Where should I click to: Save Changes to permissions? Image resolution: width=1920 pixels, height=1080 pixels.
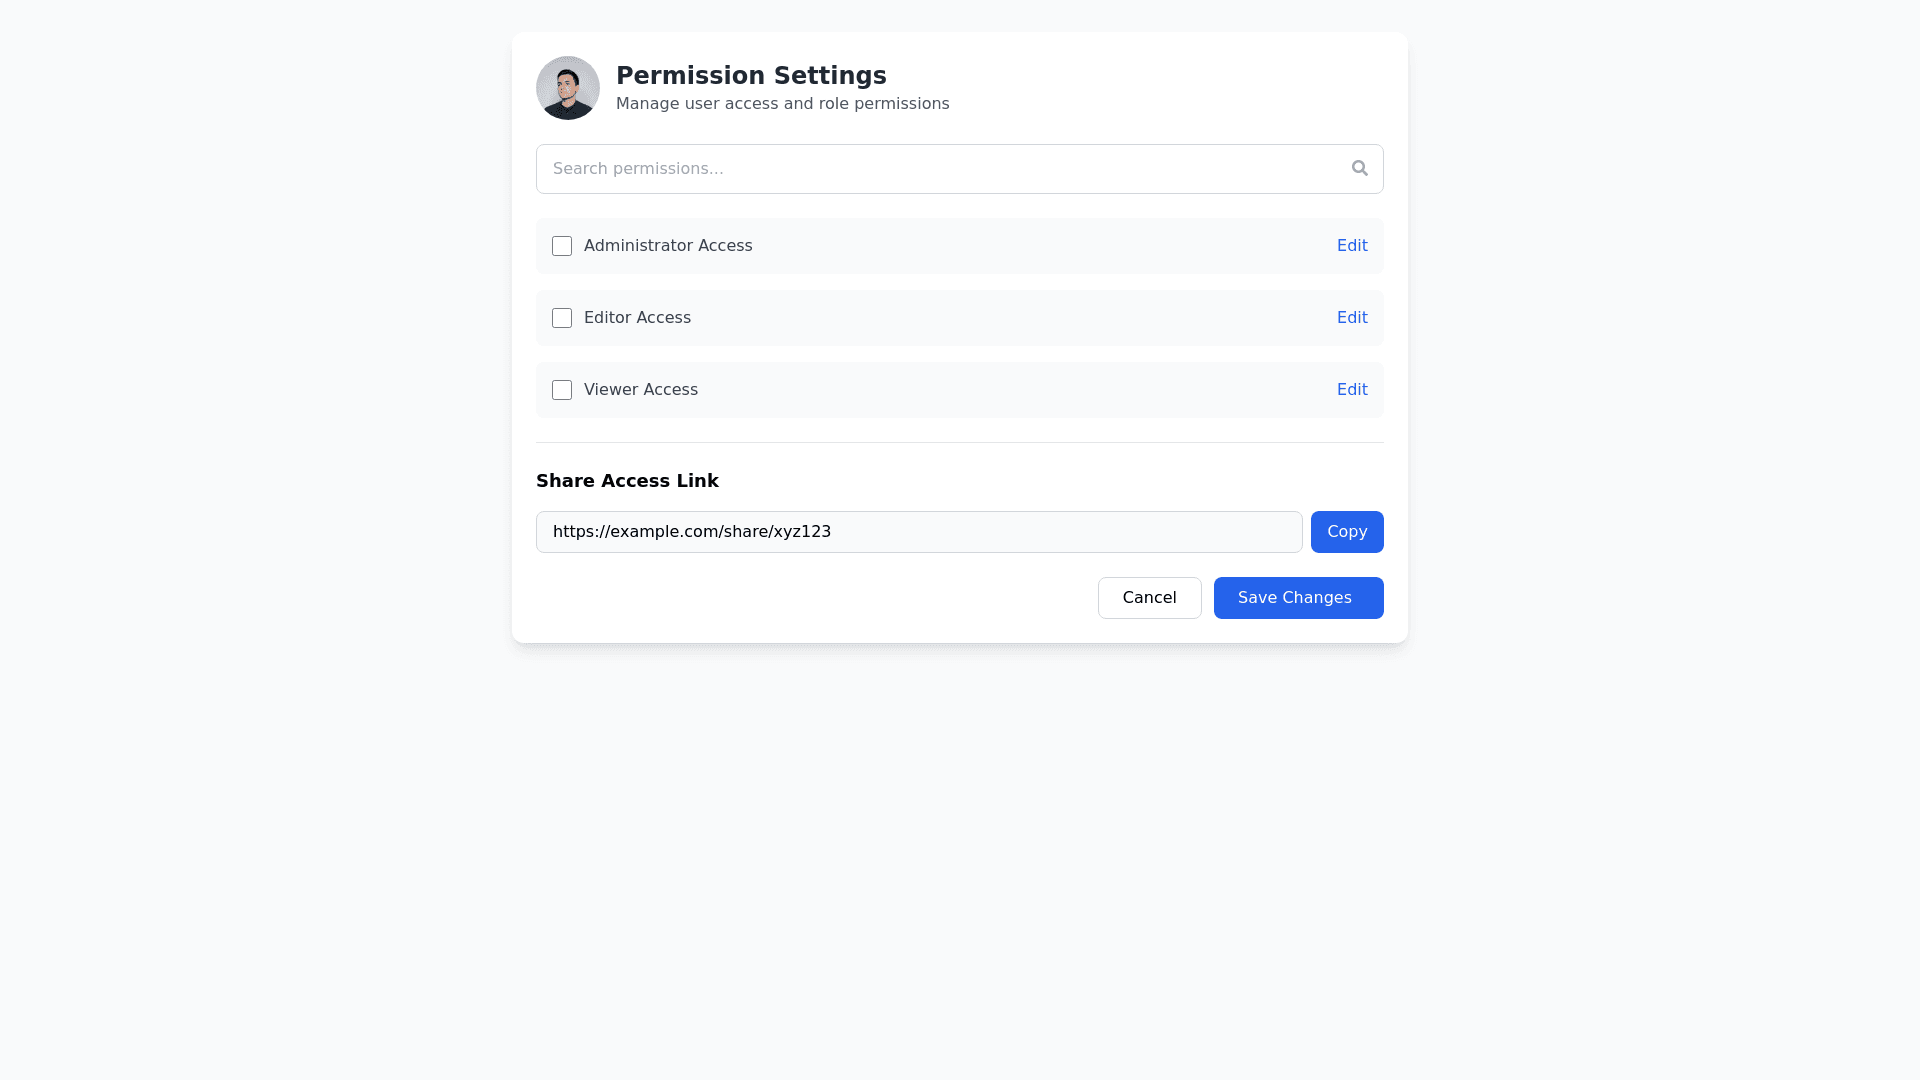[x=1297, y=598]
